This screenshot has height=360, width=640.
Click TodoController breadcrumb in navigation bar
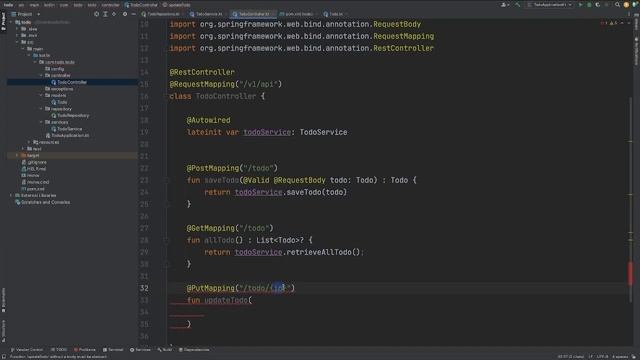(x=142, y=5)
